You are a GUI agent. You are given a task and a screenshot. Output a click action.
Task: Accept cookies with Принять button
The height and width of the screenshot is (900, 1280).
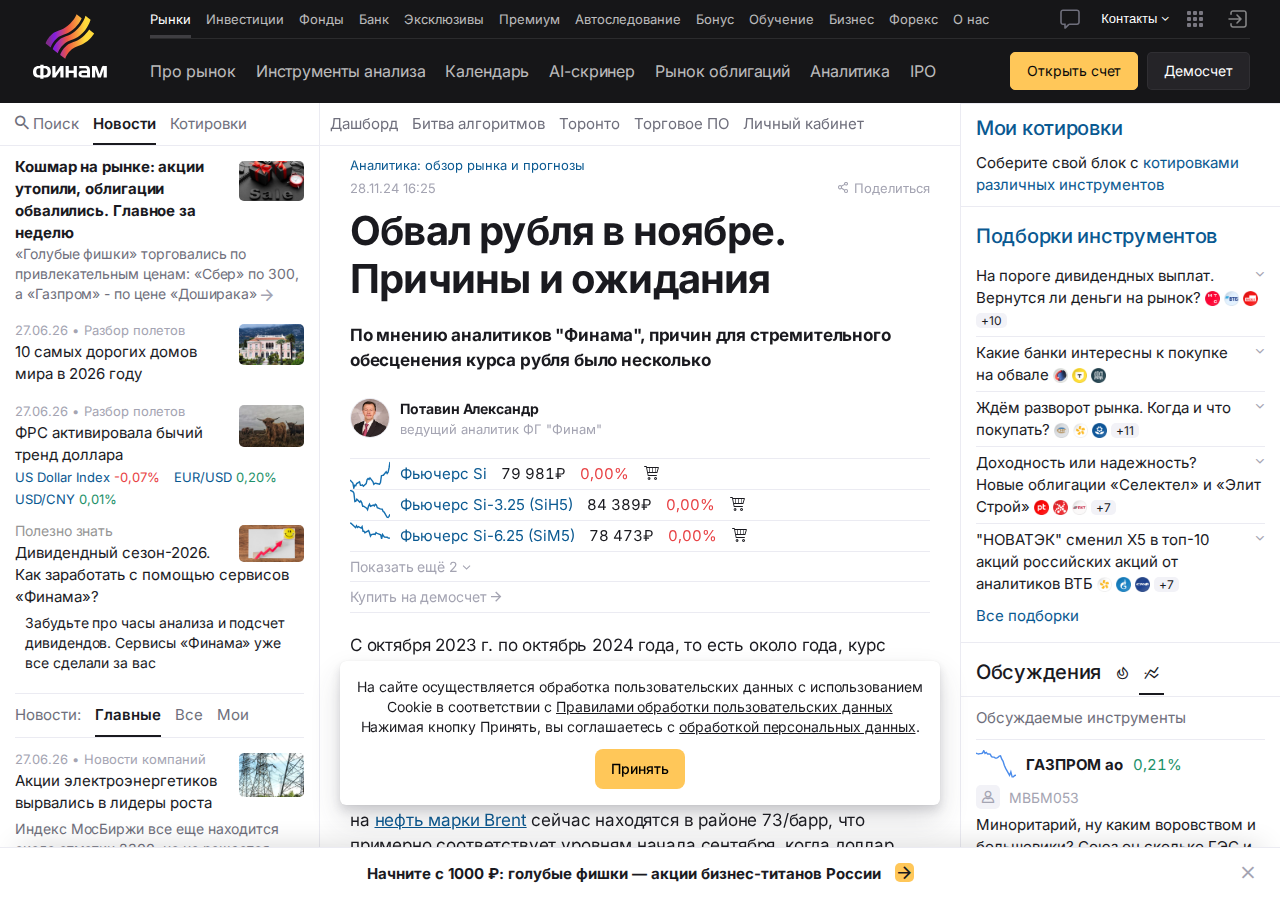tap(640, 769)
